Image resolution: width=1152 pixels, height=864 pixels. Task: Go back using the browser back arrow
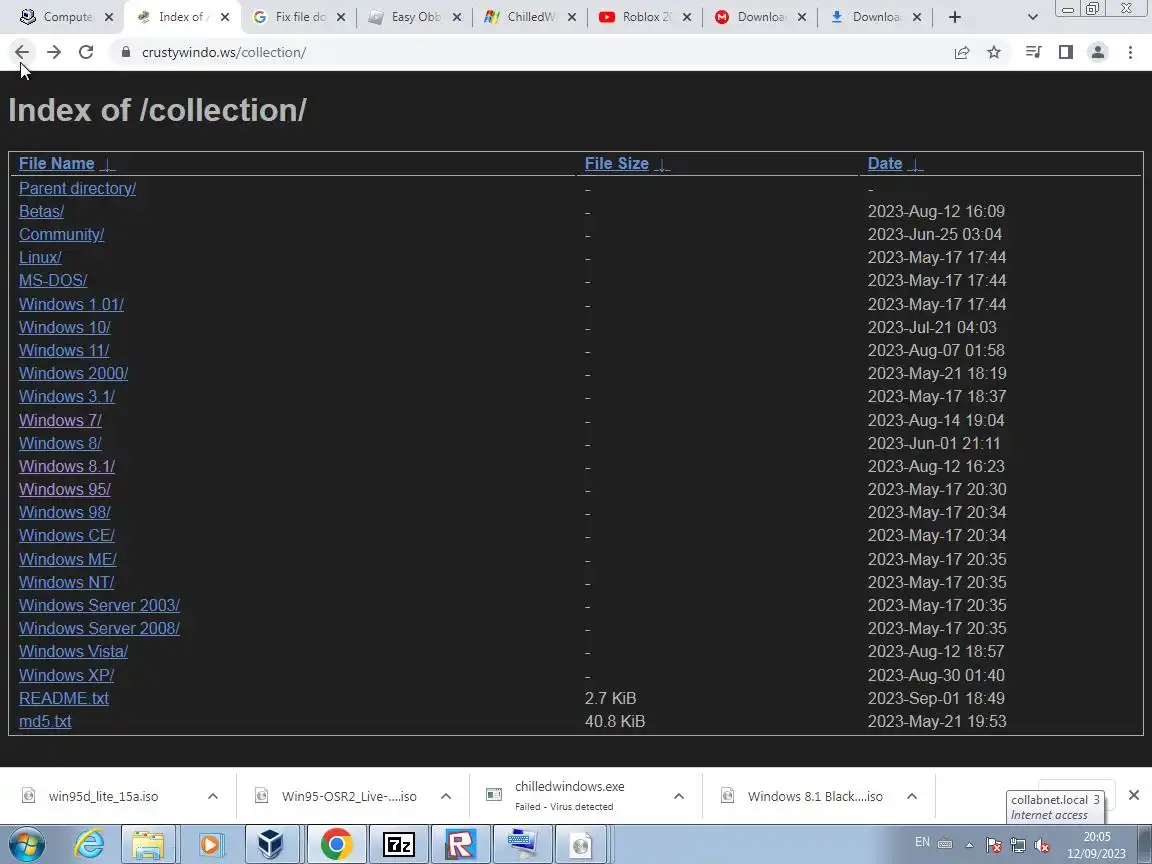(22, 52)
